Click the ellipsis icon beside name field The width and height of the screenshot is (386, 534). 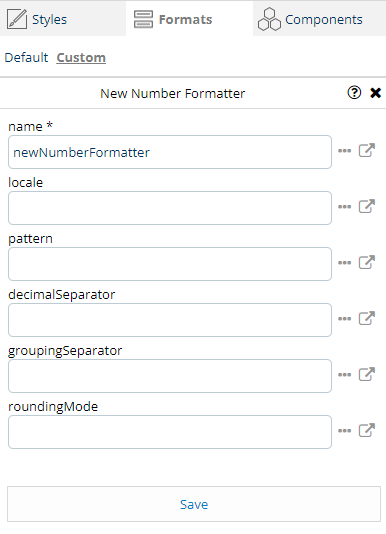point(344,151)
